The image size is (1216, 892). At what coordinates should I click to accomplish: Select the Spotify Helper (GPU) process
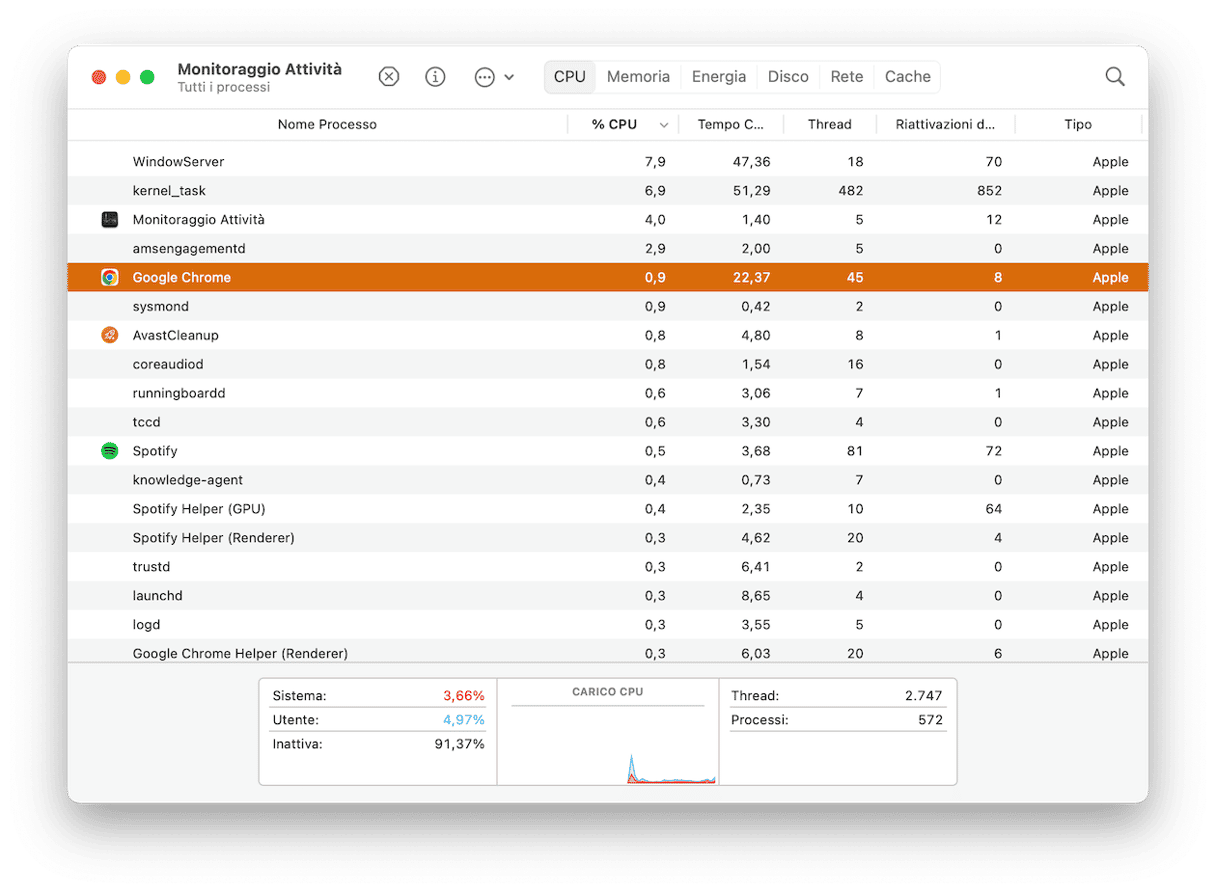tap(608, 510)
